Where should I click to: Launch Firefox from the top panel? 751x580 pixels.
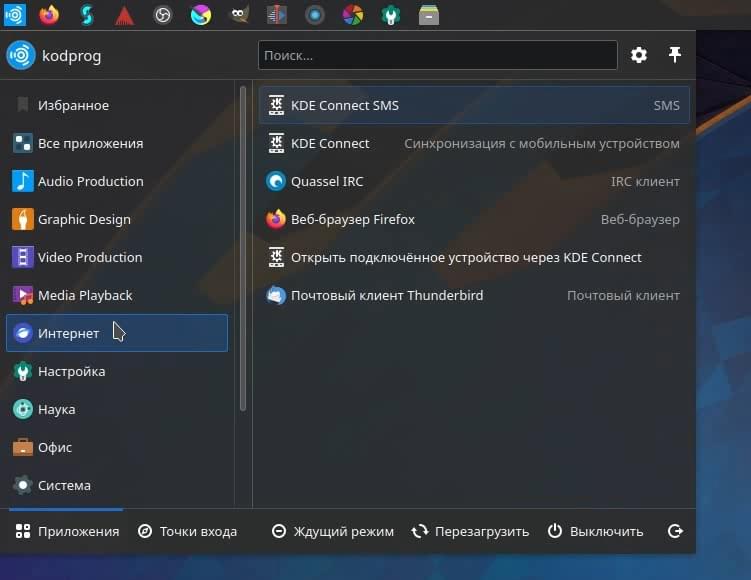point(49,15)
